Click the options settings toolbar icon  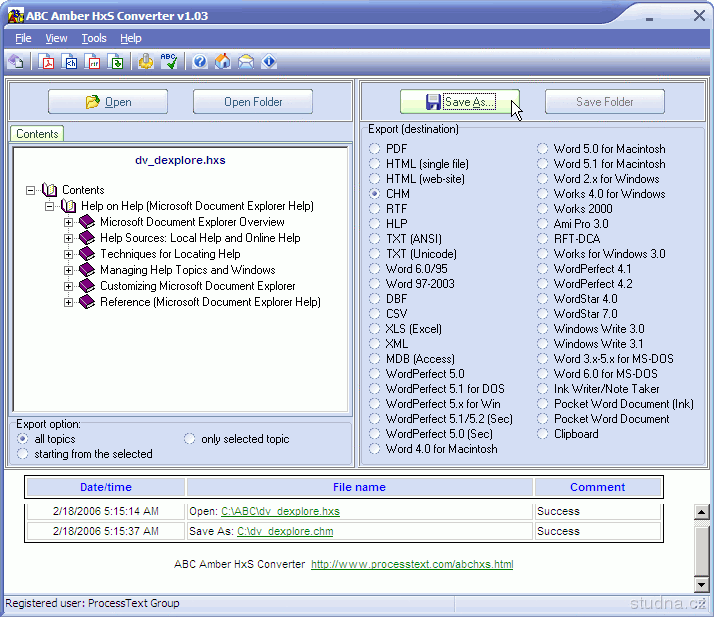146,62
